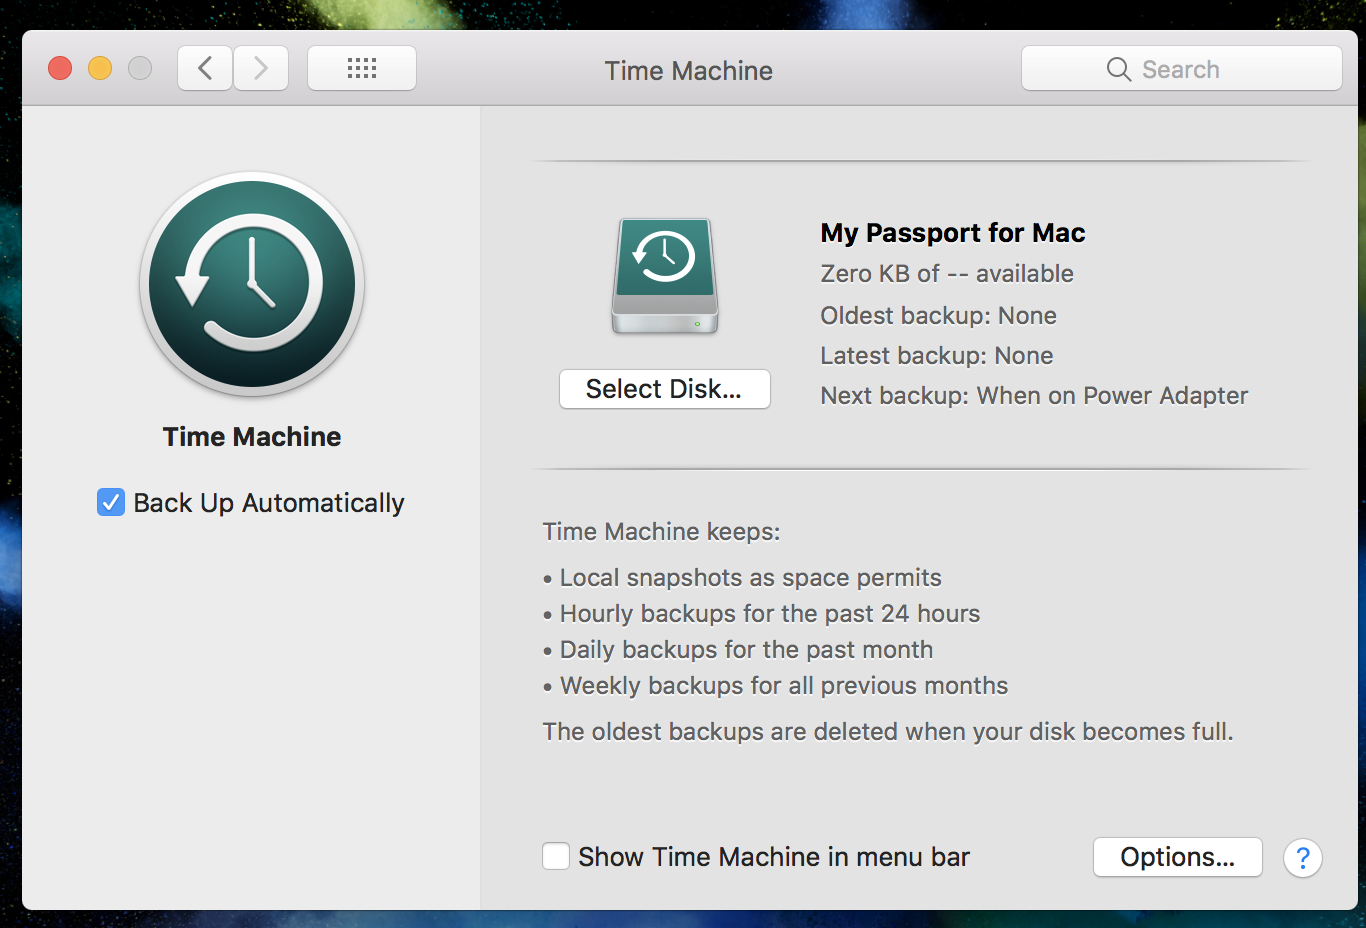Click the magnifying glass in the search field
1366x928 pixels.
pyautogui.click(x=1118, y=69)
